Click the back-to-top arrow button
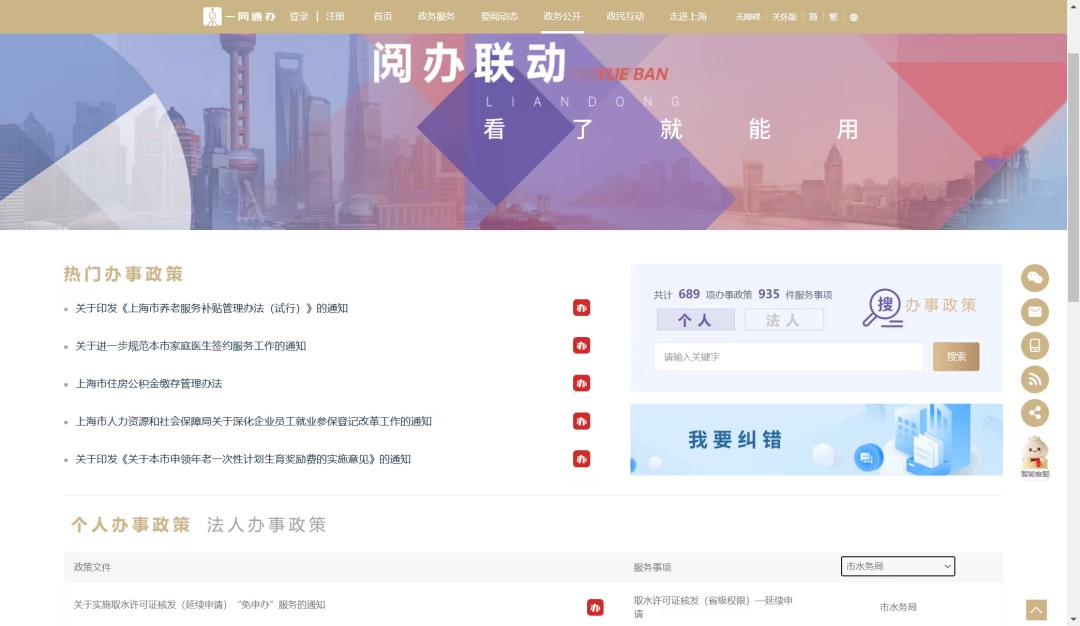Image resolution: width=1080 pixels, height=626 pixels. coord(1036,609)
